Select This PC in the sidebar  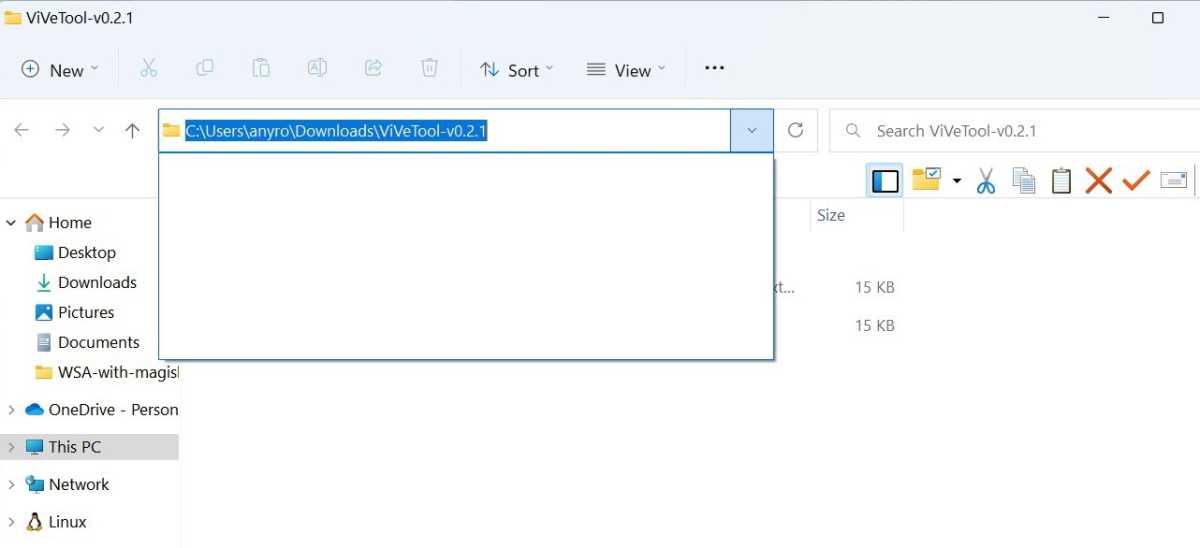63,447
